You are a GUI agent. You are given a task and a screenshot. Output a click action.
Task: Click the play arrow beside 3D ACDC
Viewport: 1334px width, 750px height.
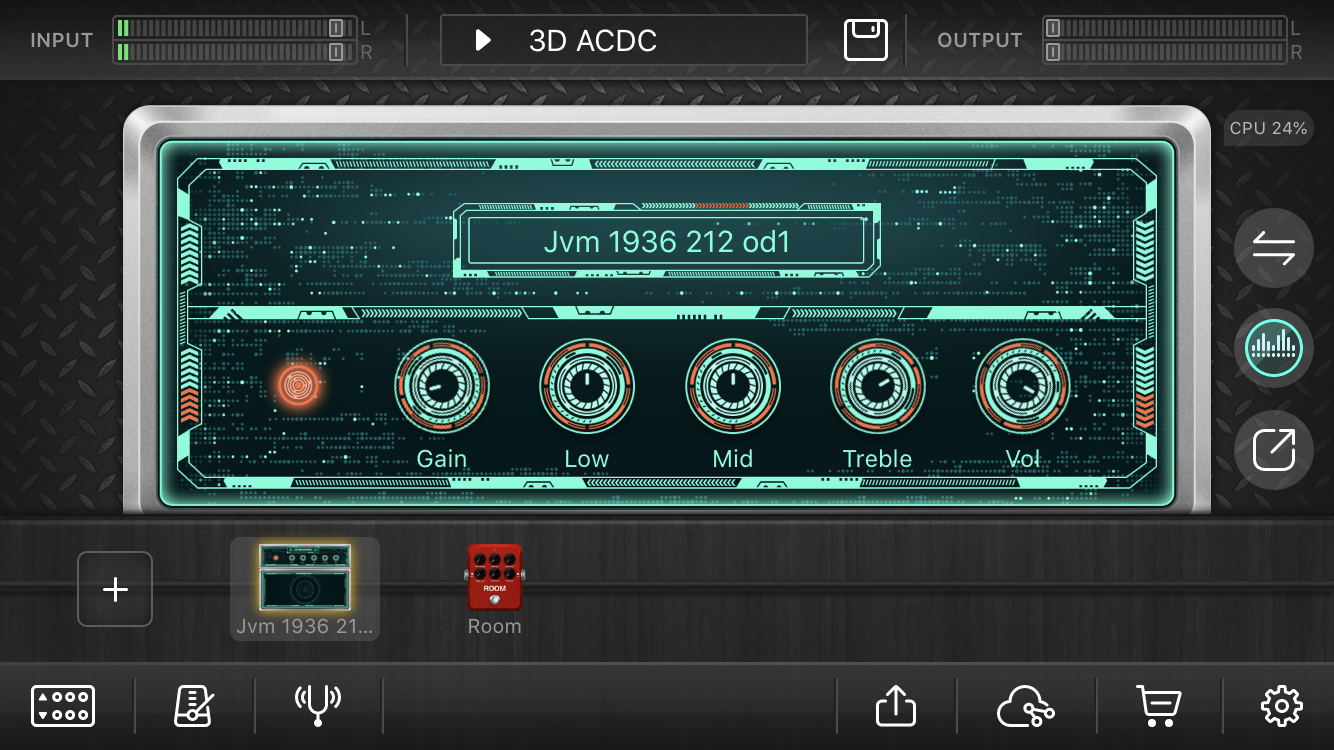(483, 40)
